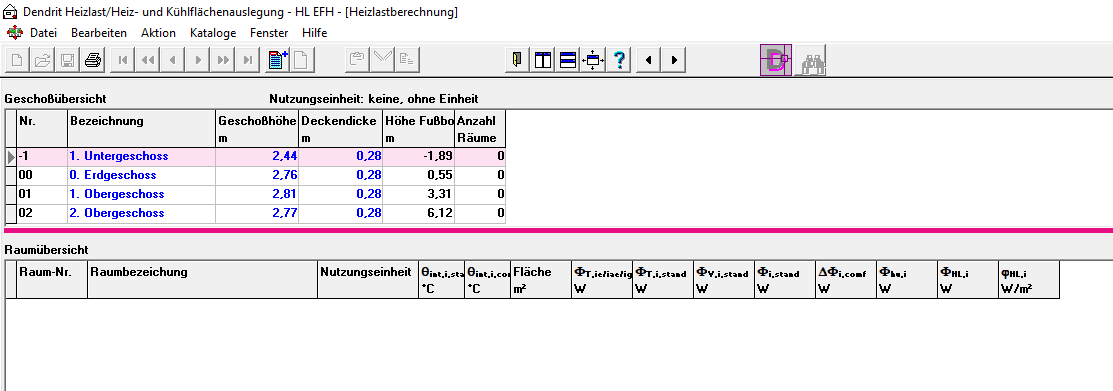Click the blank page icon beside add entry
The width and height of the screenshot is (1113, 391).
(x=302, y=60)
